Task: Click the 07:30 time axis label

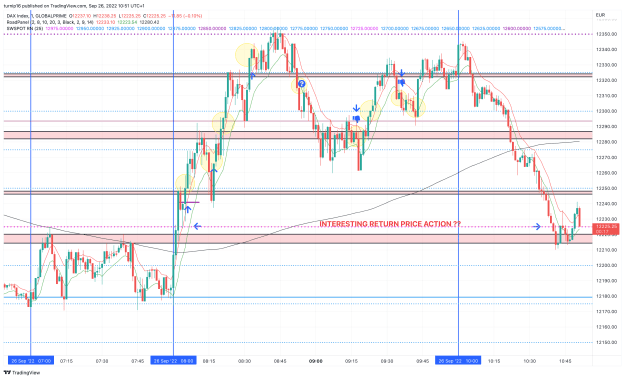Action: tap(102, 361)
